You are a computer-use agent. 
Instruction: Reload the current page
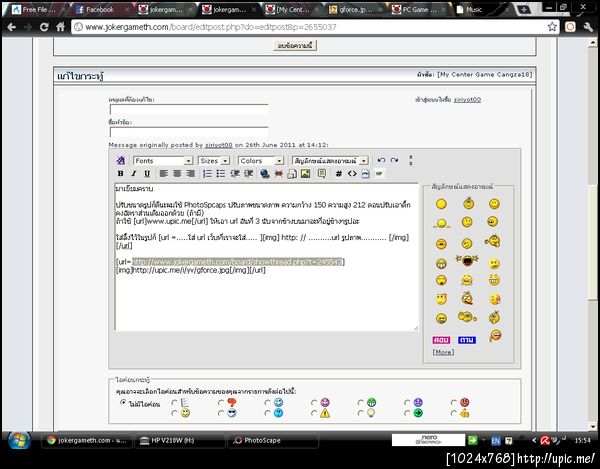tap(44, 27)
